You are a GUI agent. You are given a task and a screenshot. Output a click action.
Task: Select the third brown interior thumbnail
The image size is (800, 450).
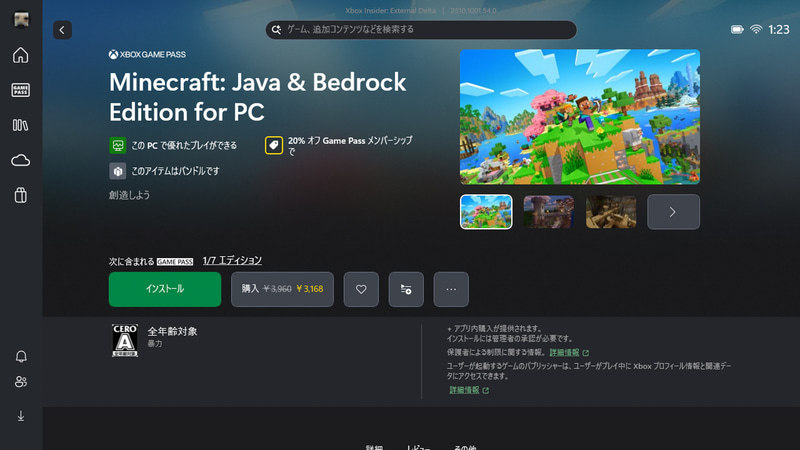tap(611, 212)
